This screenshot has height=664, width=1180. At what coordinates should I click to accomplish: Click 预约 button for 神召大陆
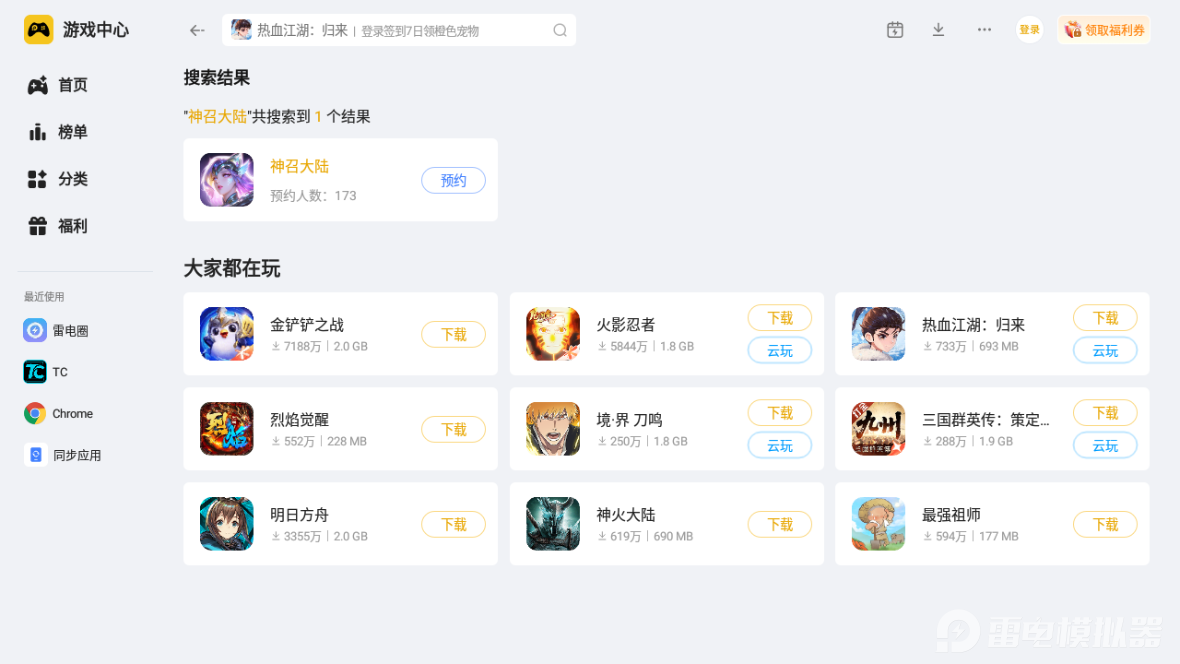[453, 181]
